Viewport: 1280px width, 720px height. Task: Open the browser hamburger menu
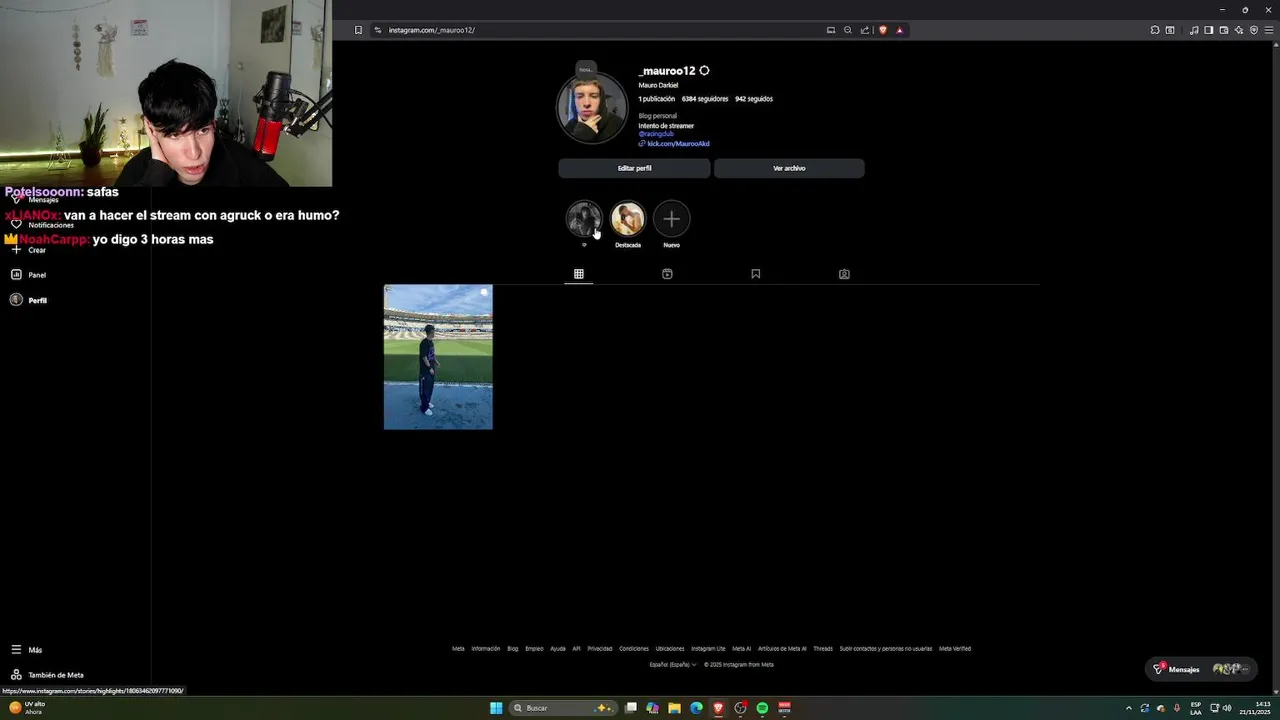[x=1269, y=30]
